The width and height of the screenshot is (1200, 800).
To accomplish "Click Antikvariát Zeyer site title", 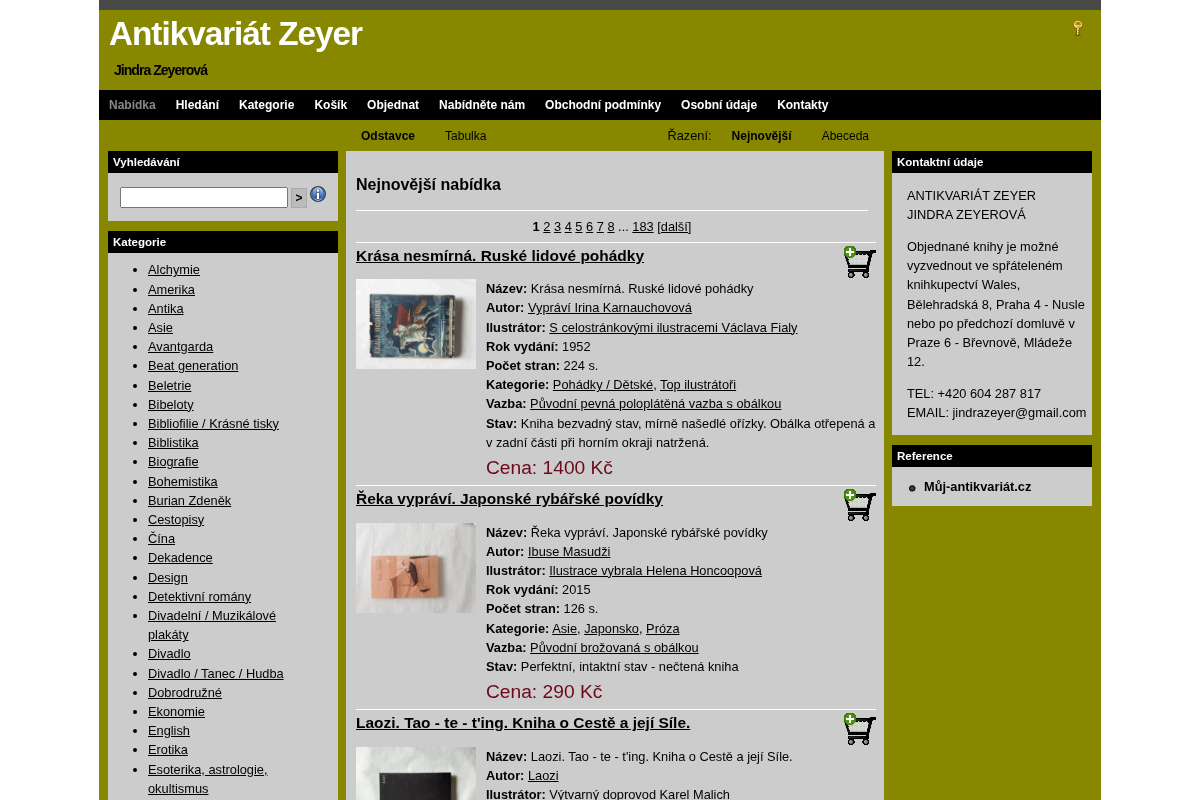I will 236,34.
